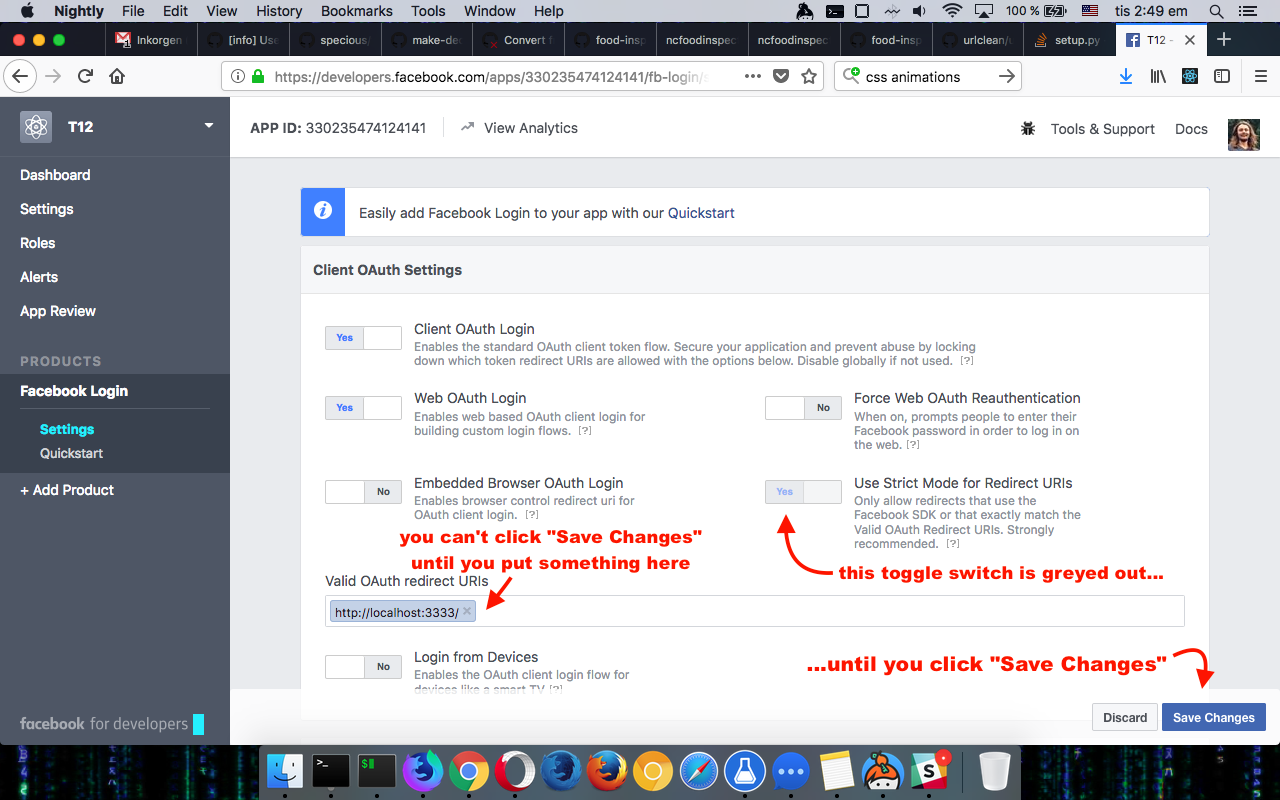1280x800 pixels.
Task: Submit search with the go arrow
Action: (x=1007, y=77)
